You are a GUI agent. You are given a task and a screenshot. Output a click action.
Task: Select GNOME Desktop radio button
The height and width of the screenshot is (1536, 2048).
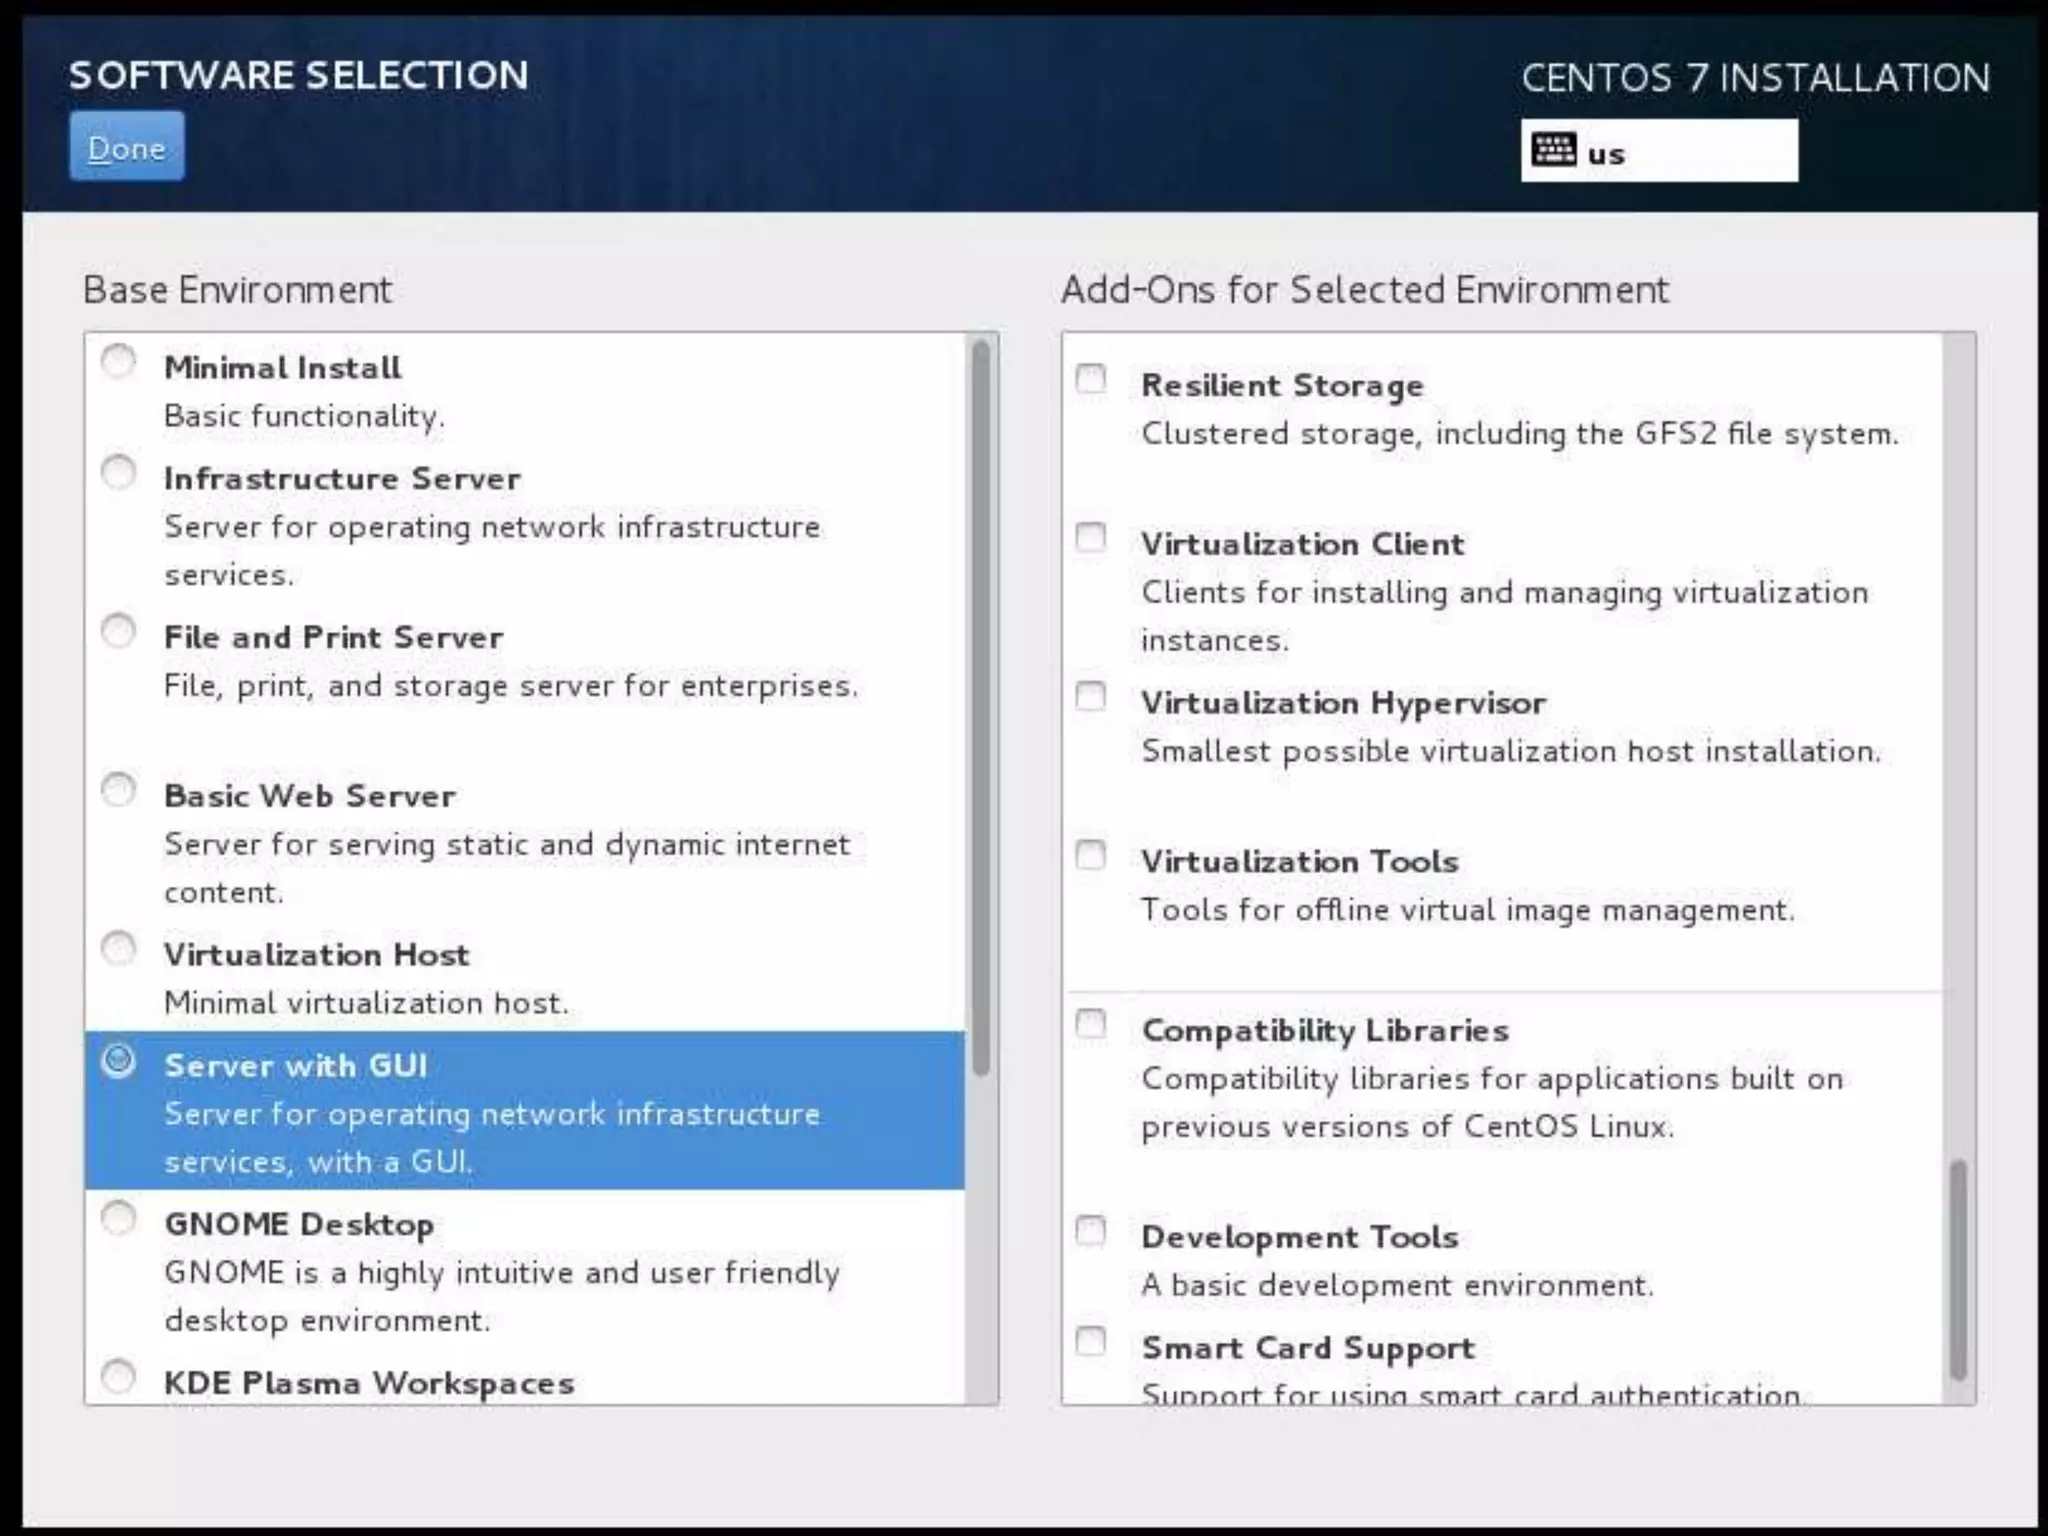[x=119, y=1218]
